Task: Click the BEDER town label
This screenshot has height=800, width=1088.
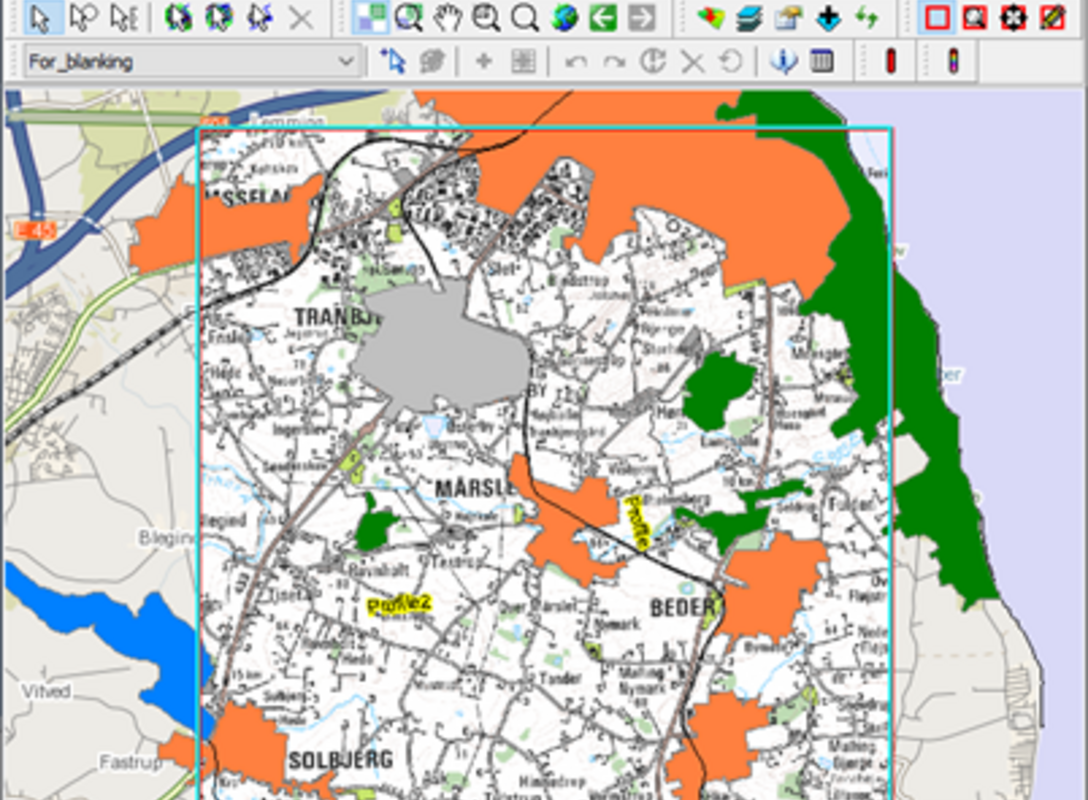Action: (682, 608)
